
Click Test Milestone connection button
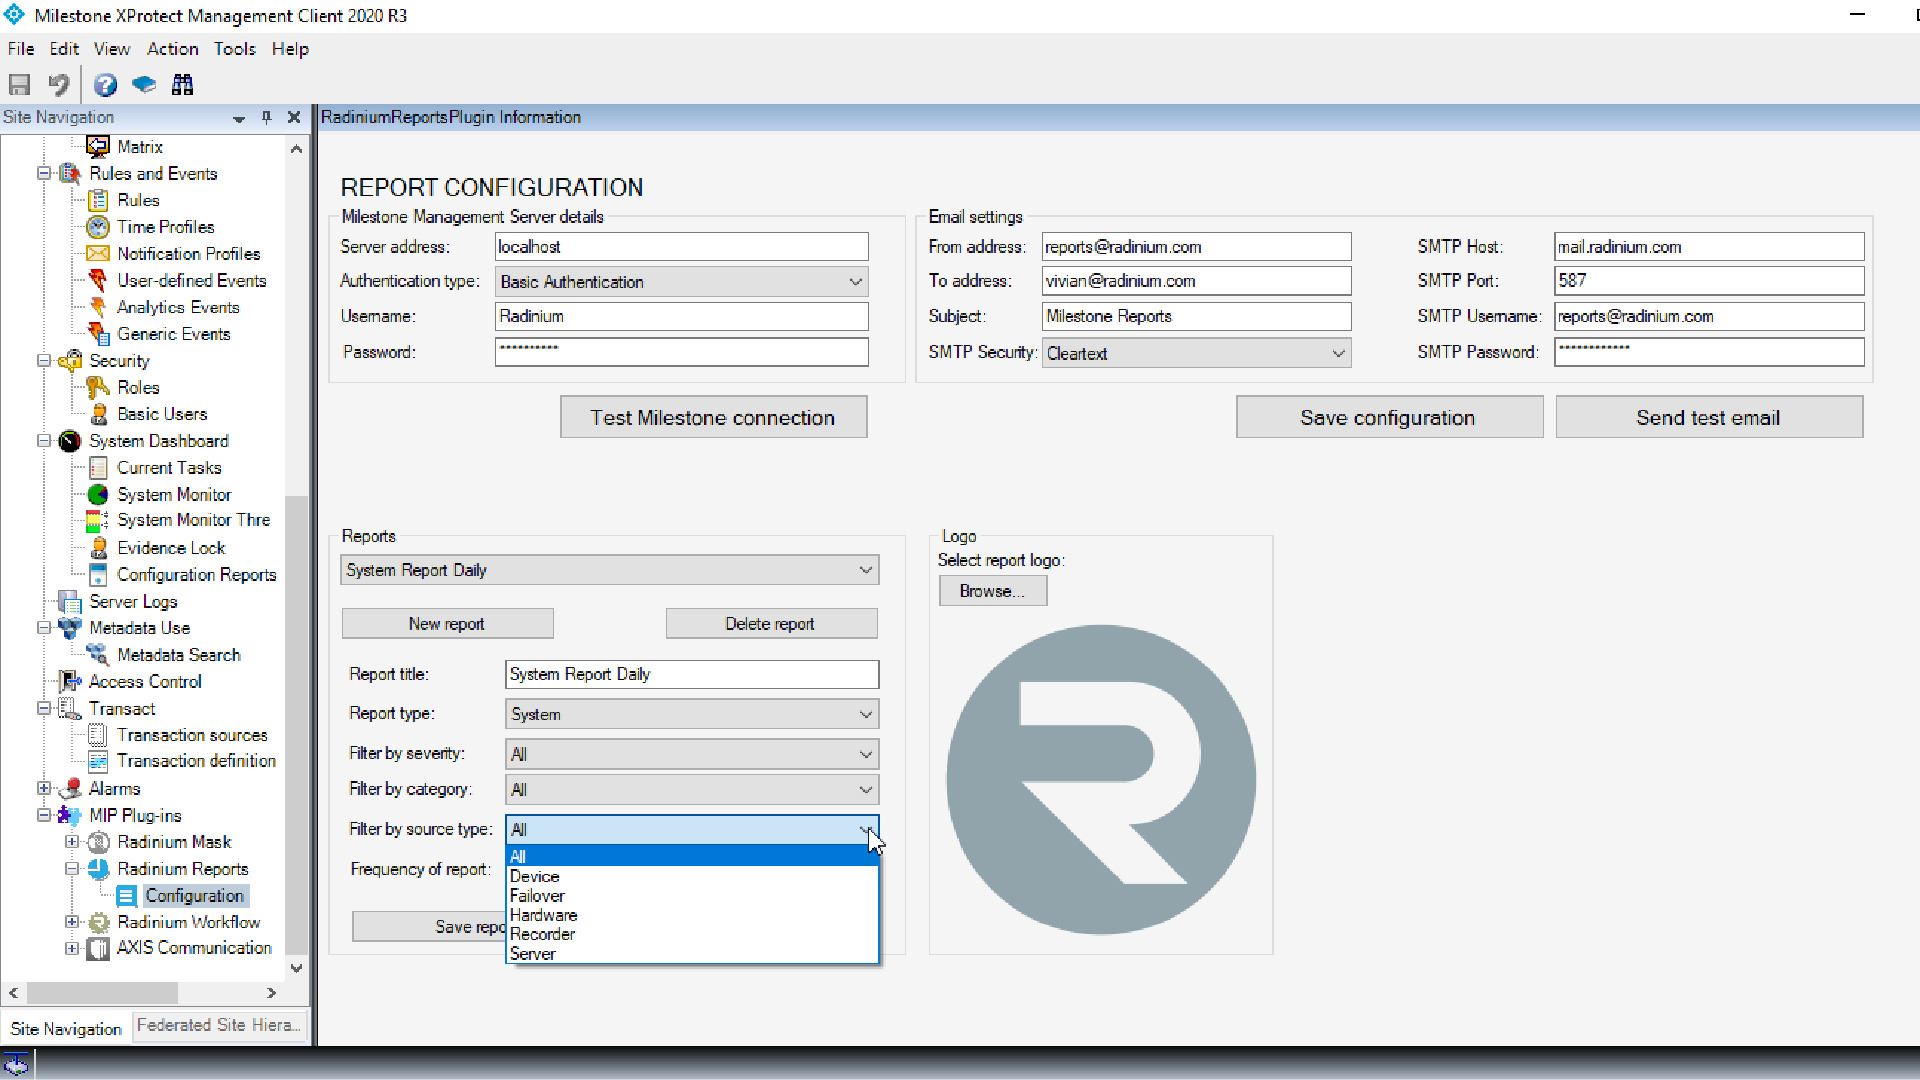[x=713, y=418]
